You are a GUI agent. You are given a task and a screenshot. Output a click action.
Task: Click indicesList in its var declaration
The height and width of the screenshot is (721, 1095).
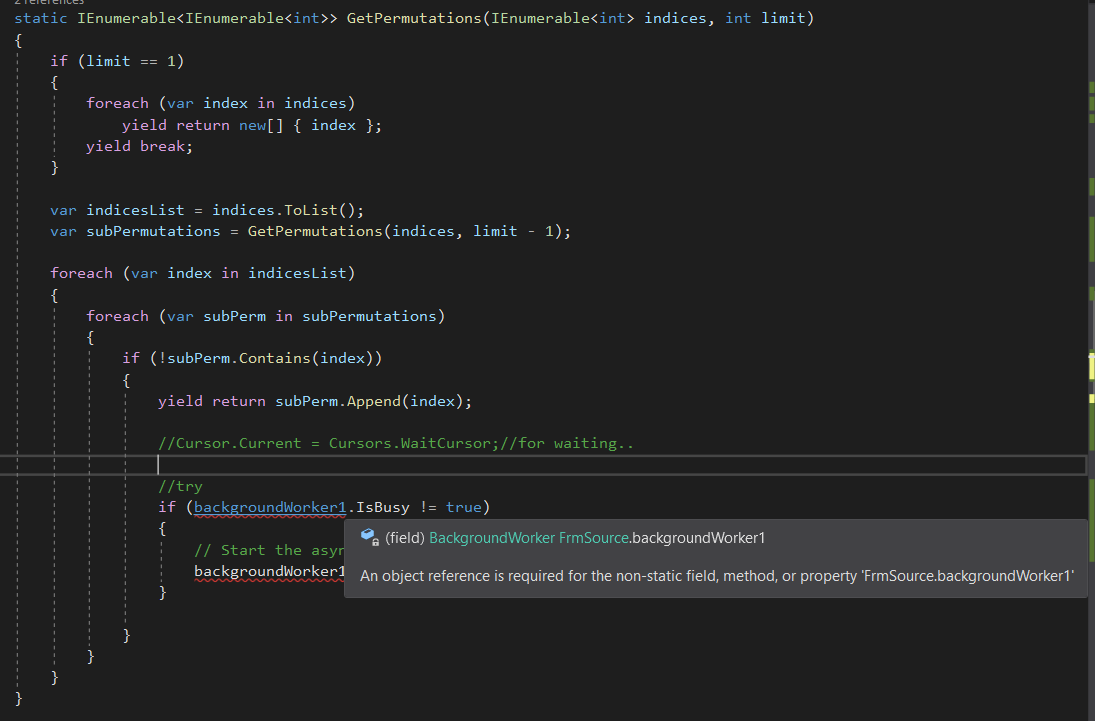(x=135, y=210)
